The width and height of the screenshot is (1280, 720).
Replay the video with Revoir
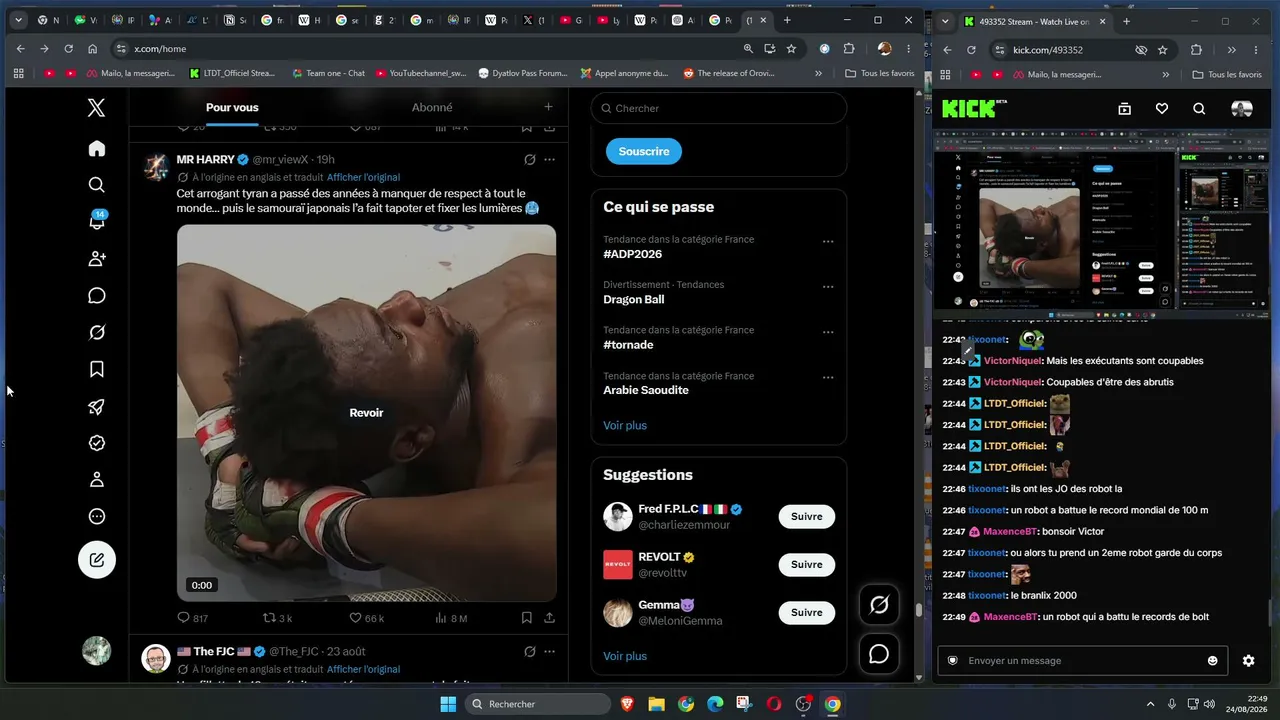pyautogui.click(x=366, y=413)
